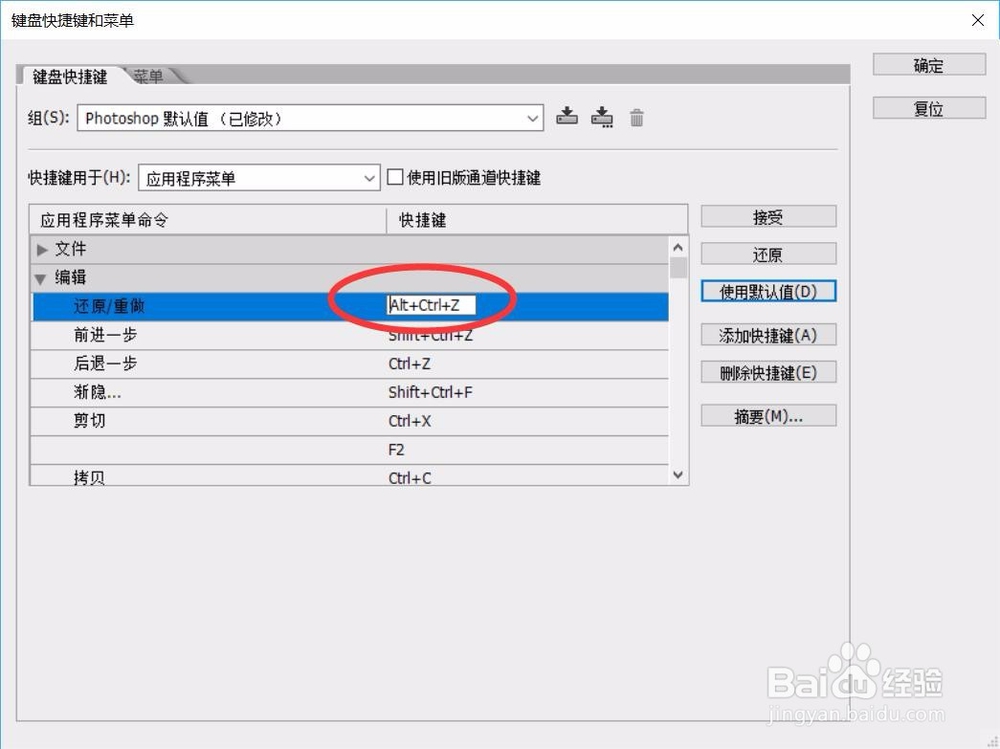Viewport: 1000px width, 749px height.
Task: Open the 快捷键用于(H) dropdown
Action: tap(370, 177)
